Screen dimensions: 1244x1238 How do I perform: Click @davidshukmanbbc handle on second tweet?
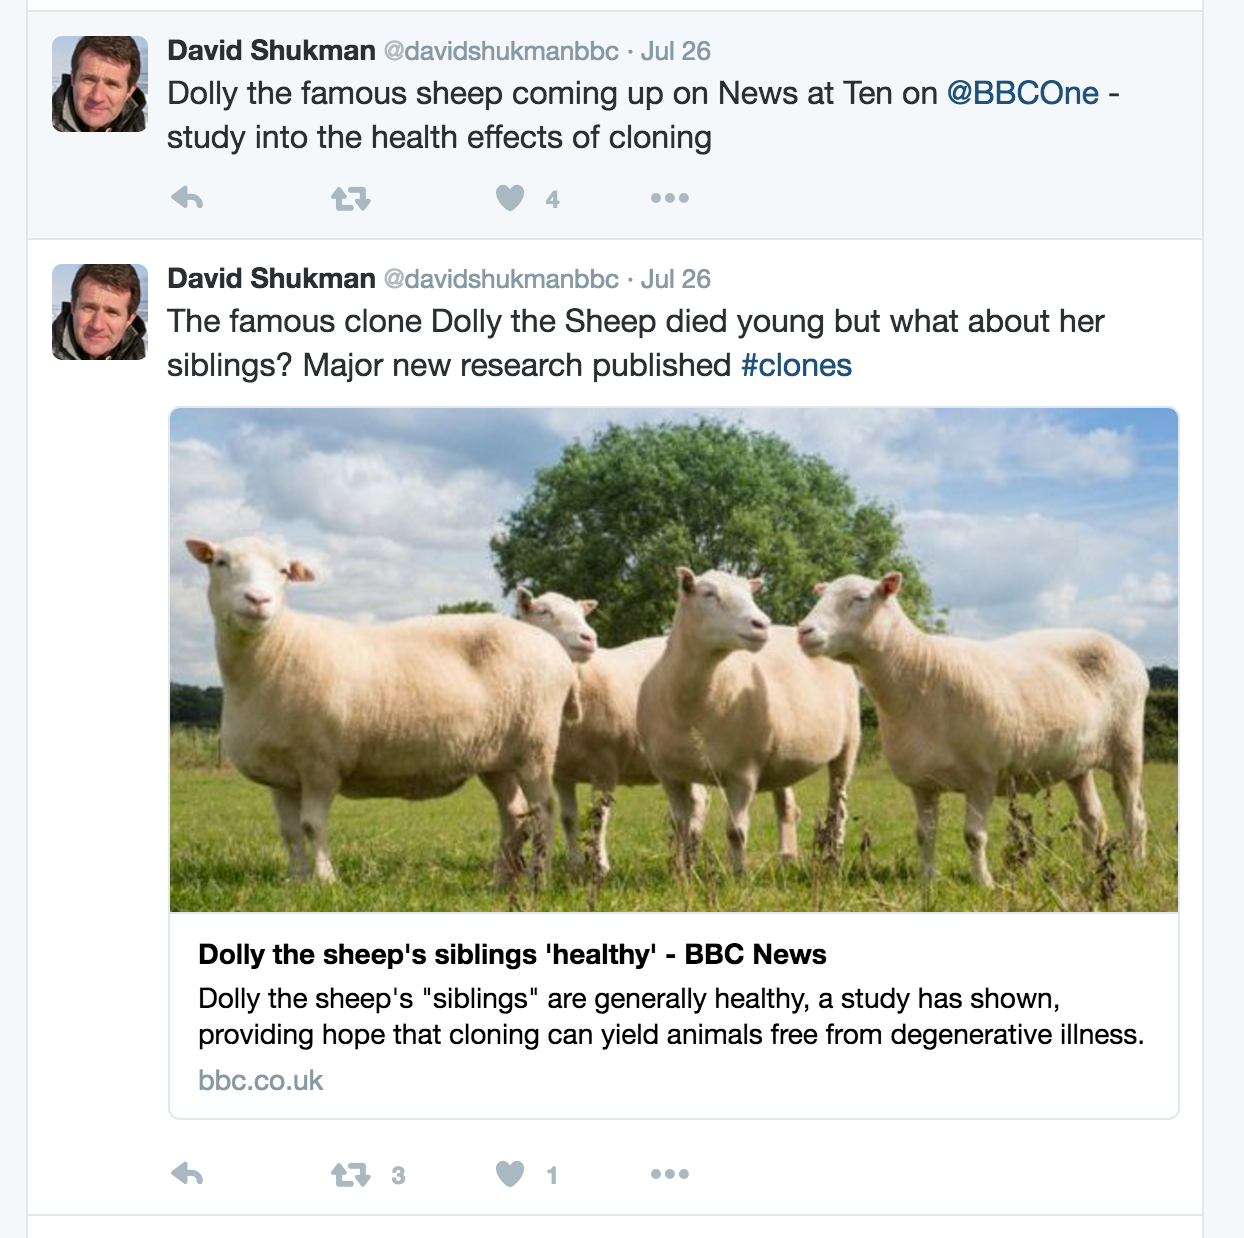pos(501,279)
